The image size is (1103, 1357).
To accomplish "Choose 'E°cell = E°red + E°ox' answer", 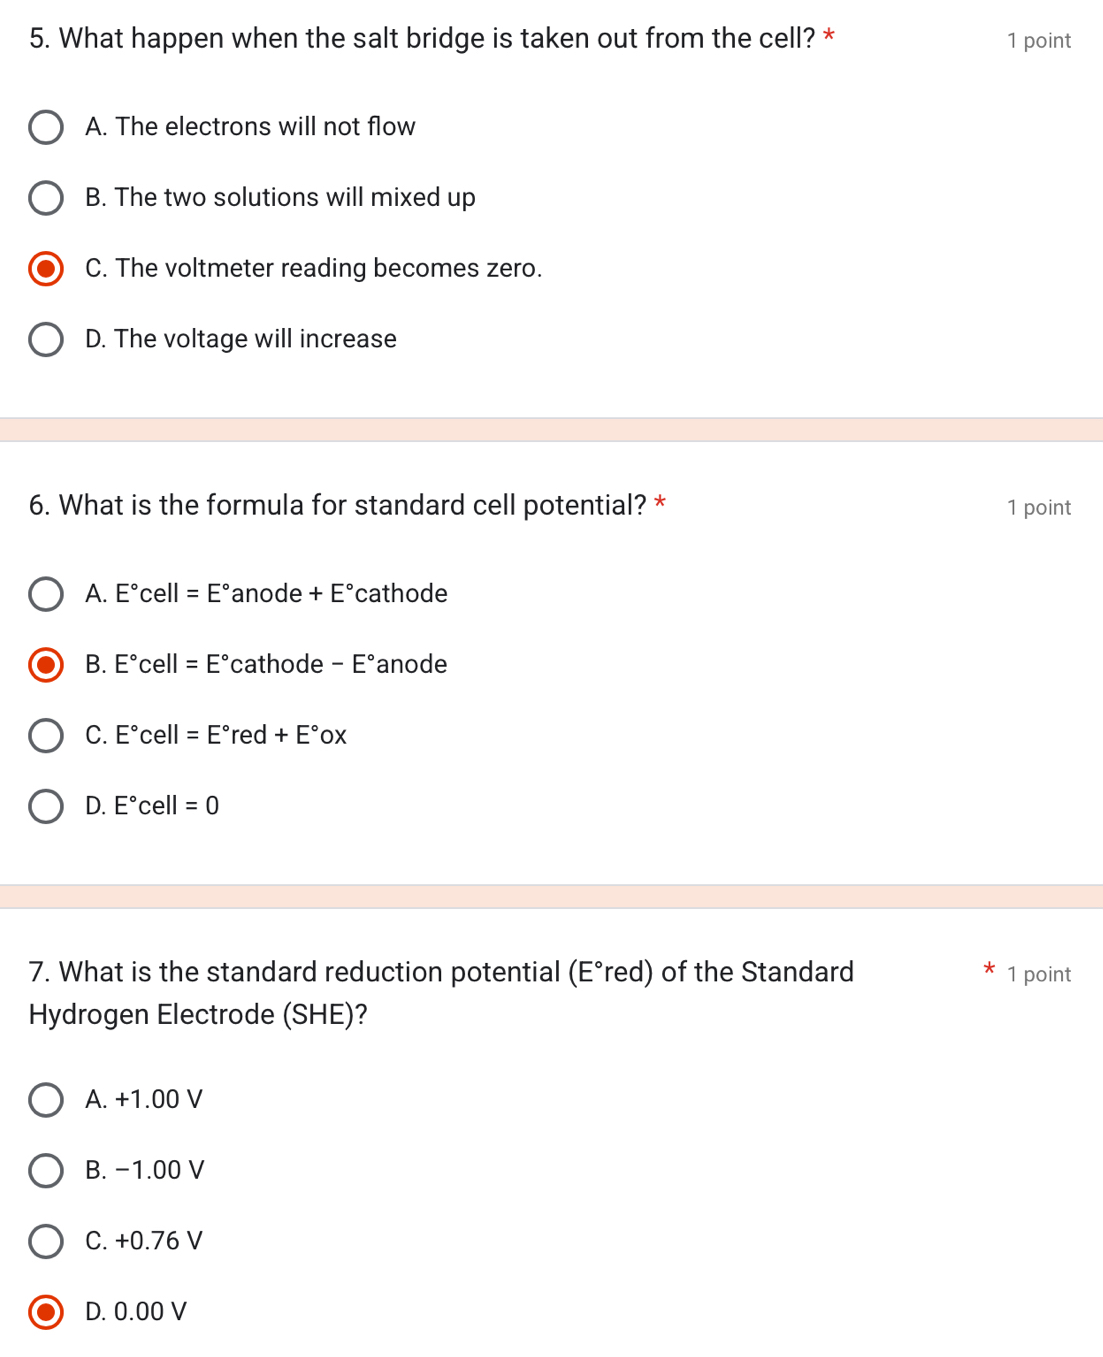I will [46, 736].
